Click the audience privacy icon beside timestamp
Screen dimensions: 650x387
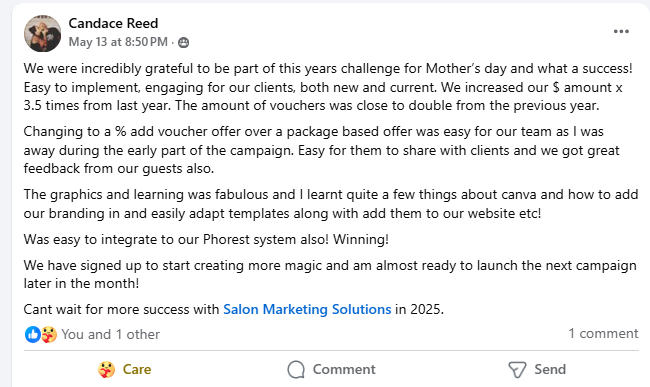point(184,42)
